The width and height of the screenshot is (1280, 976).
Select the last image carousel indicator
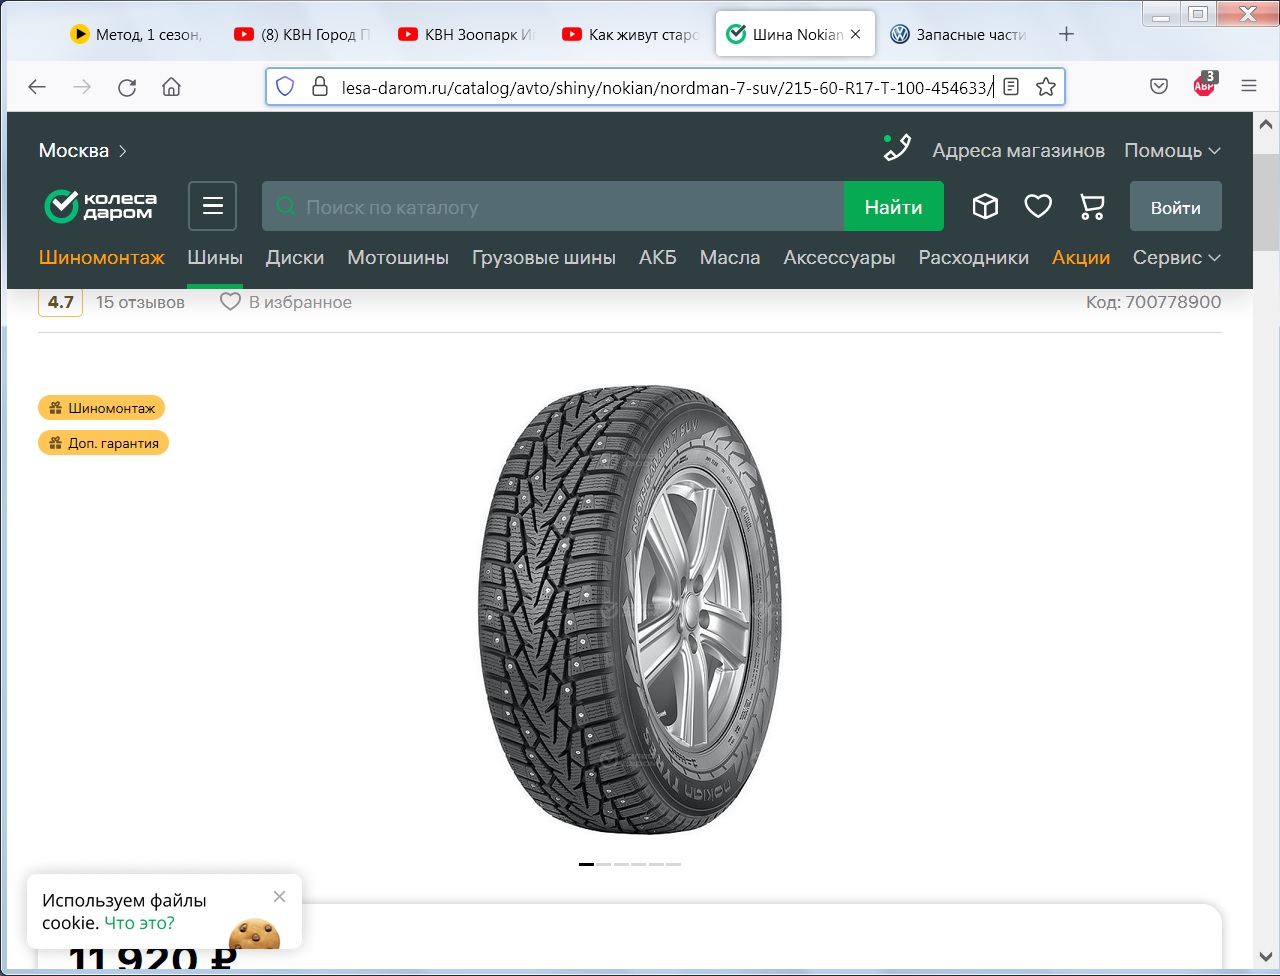click(674, 864)
